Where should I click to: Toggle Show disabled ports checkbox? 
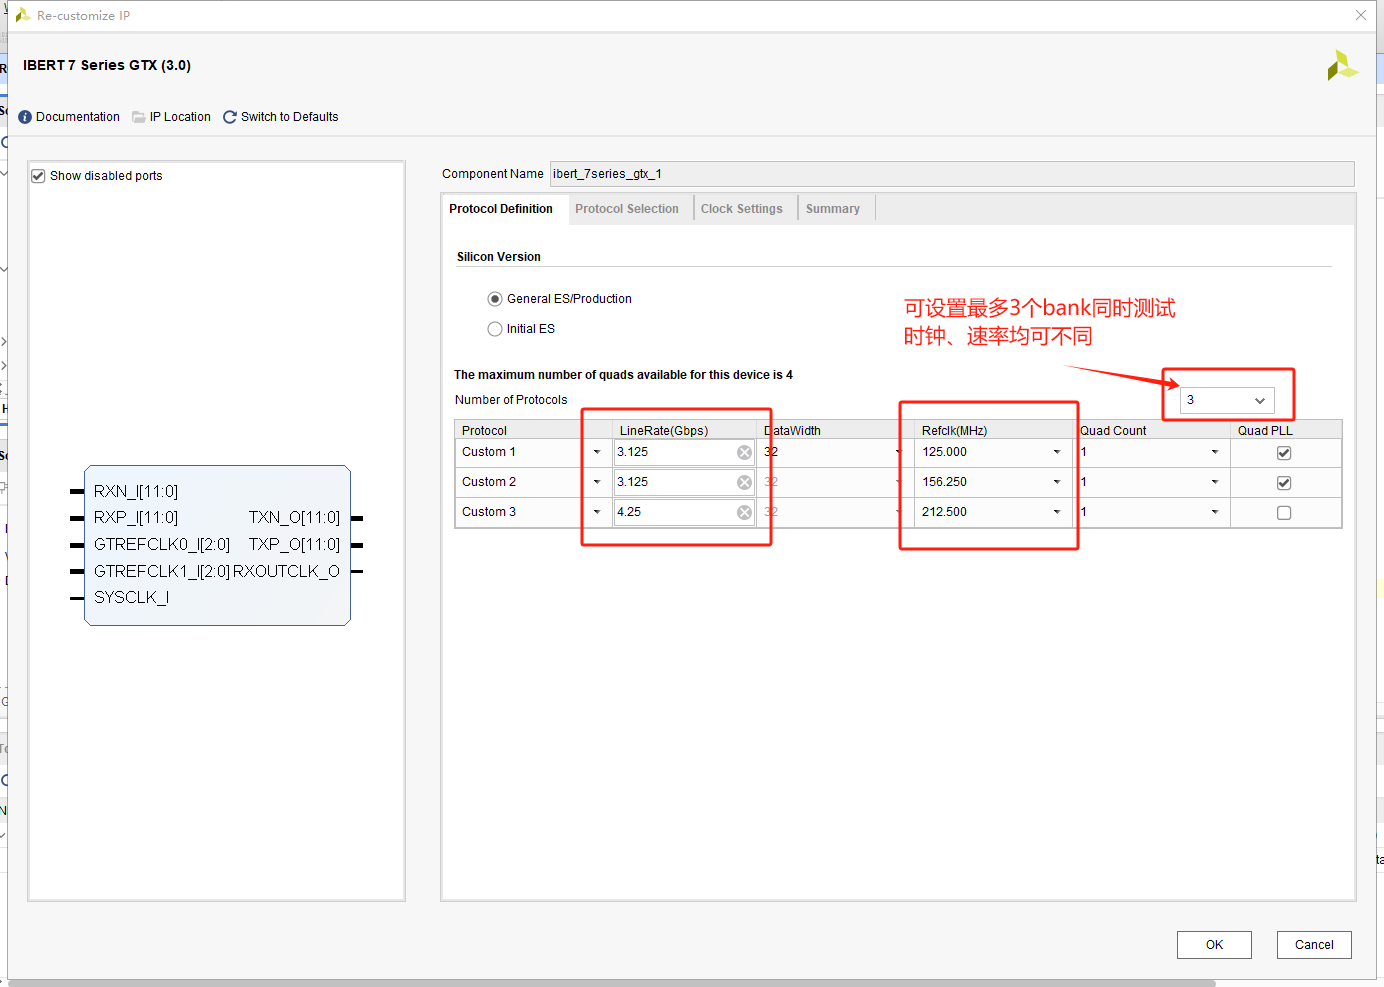(x=38, y=176)
